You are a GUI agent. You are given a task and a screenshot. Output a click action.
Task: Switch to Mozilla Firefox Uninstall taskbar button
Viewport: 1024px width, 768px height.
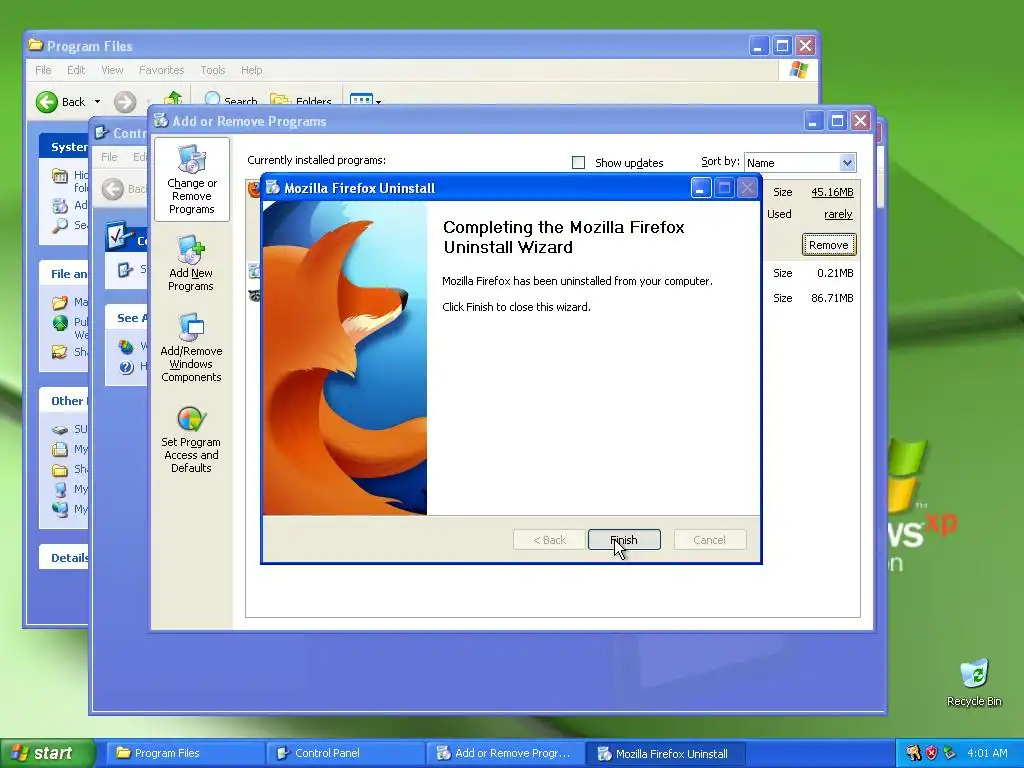click(665, 753)
